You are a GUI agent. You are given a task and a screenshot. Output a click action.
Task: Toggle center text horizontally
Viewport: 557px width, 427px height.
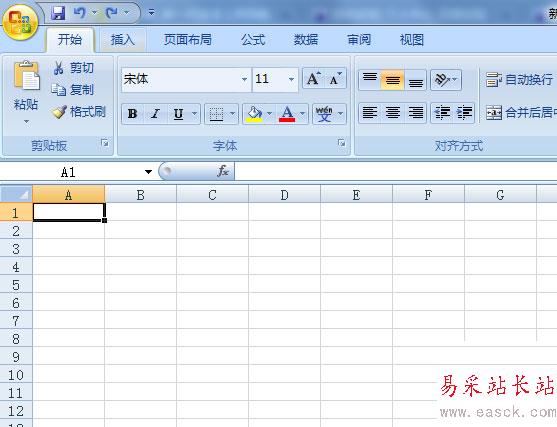(393, 113)
